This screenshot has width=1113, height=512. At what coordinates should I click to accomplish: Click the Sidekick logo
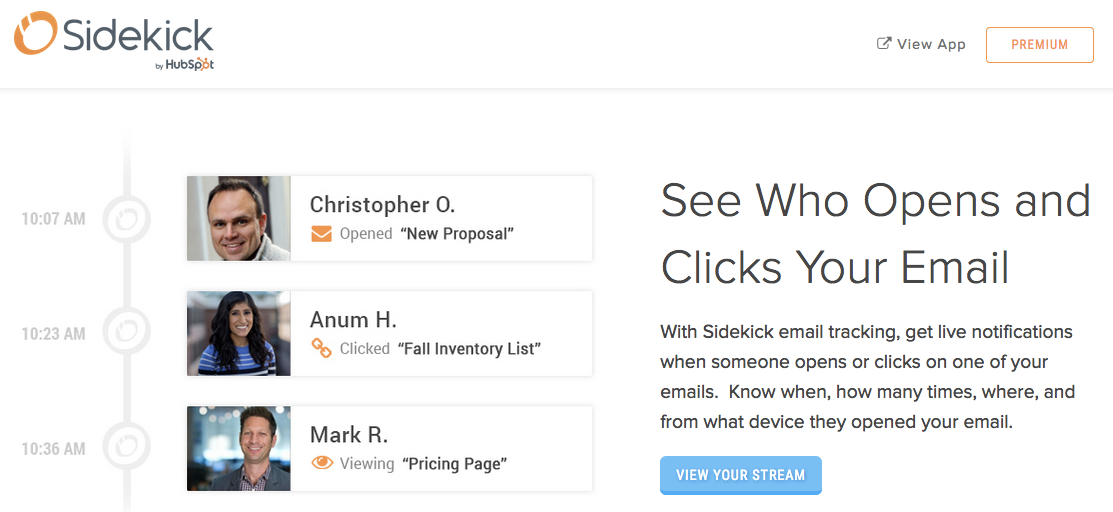click(113, 37)
